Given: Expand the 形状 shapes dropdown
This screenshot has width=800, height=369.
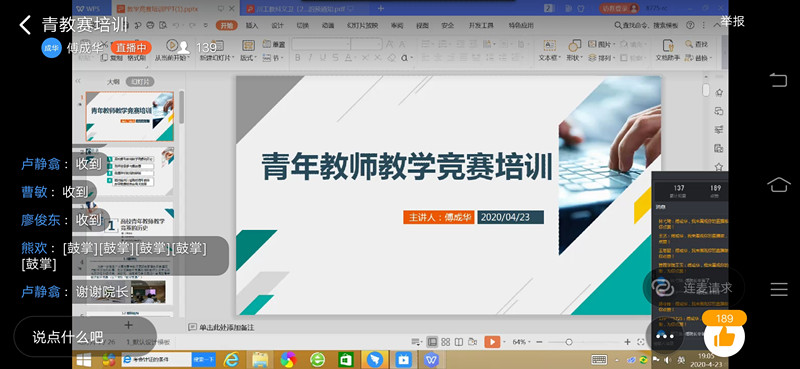Looking at the screenshot, I should click(573, 58).
